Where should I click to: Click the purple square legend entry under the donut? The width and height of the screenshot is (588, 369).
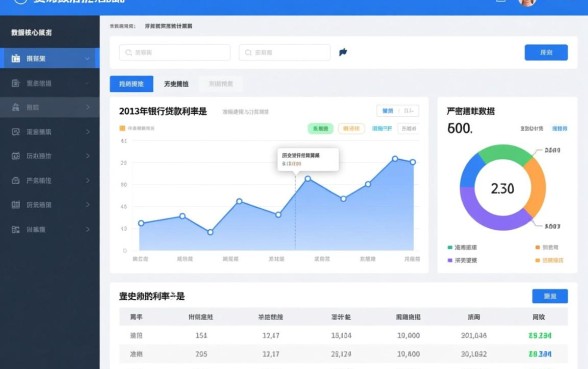462,260
